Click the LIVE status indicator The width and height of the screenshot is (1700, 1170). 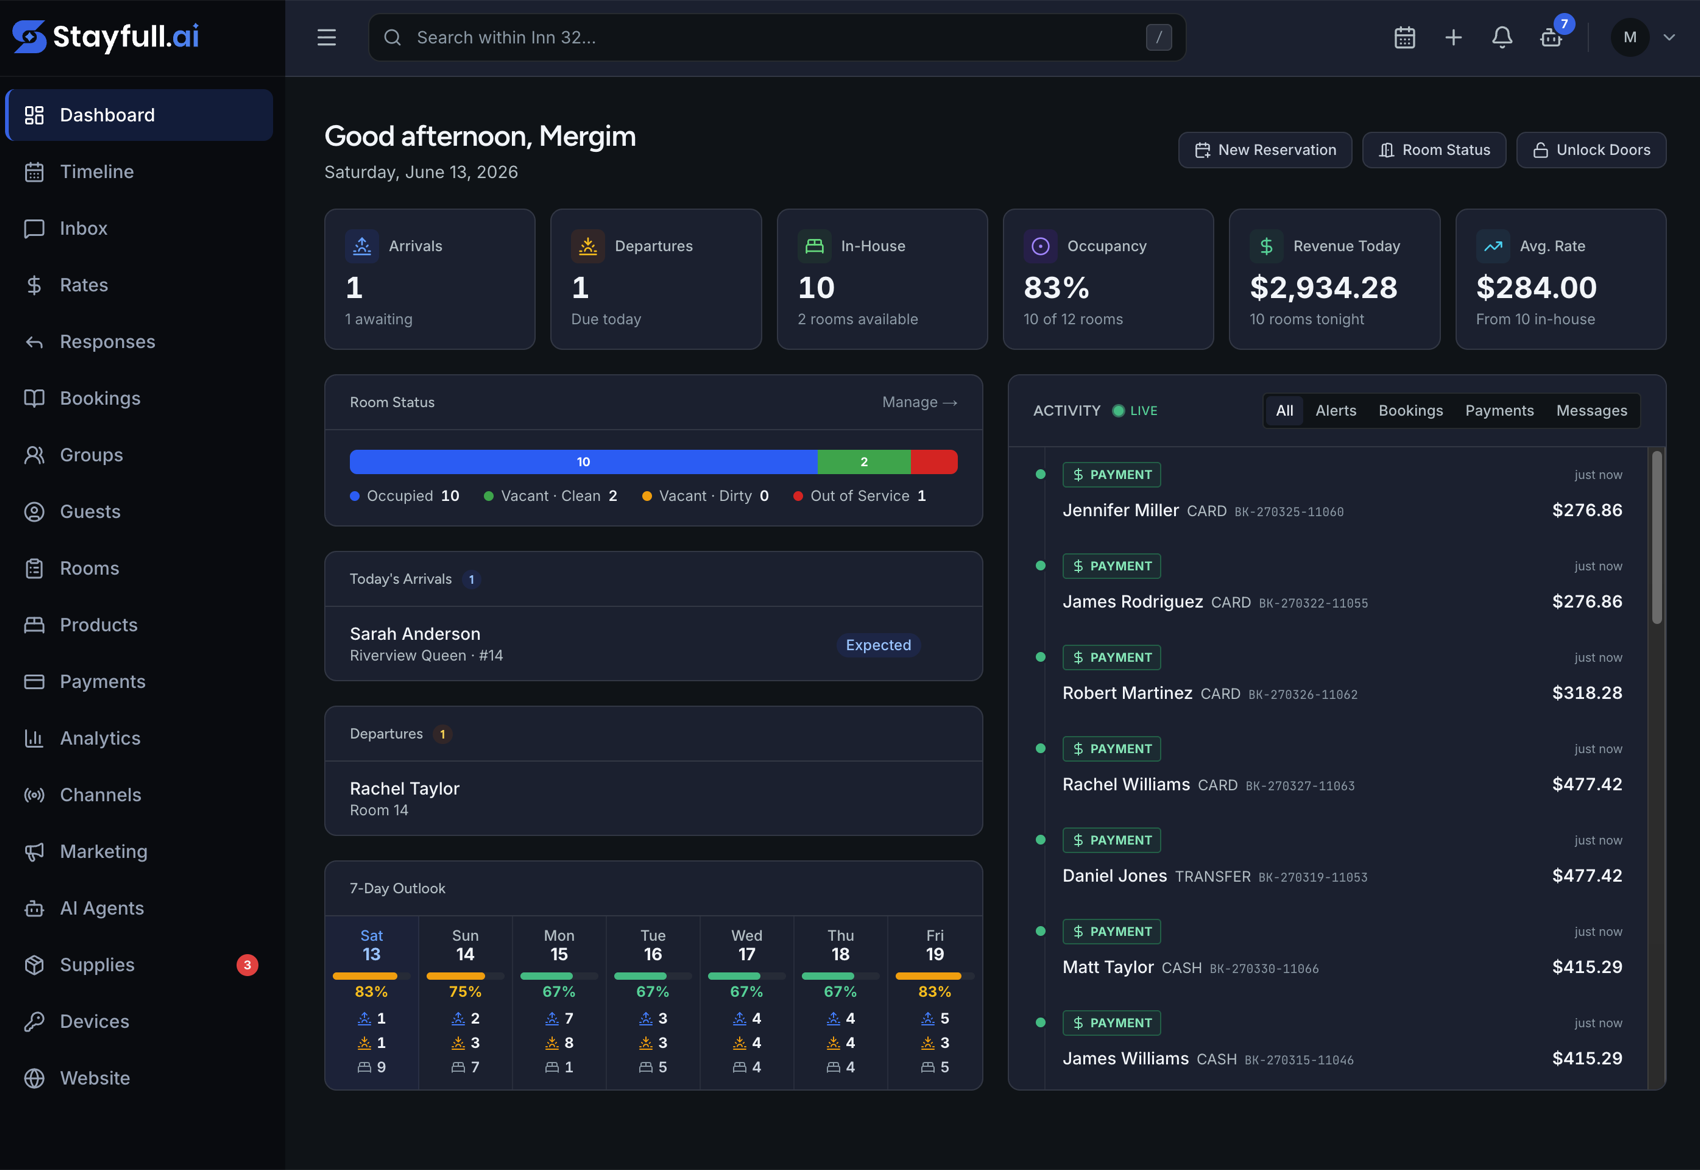[x=1135, y=411]
